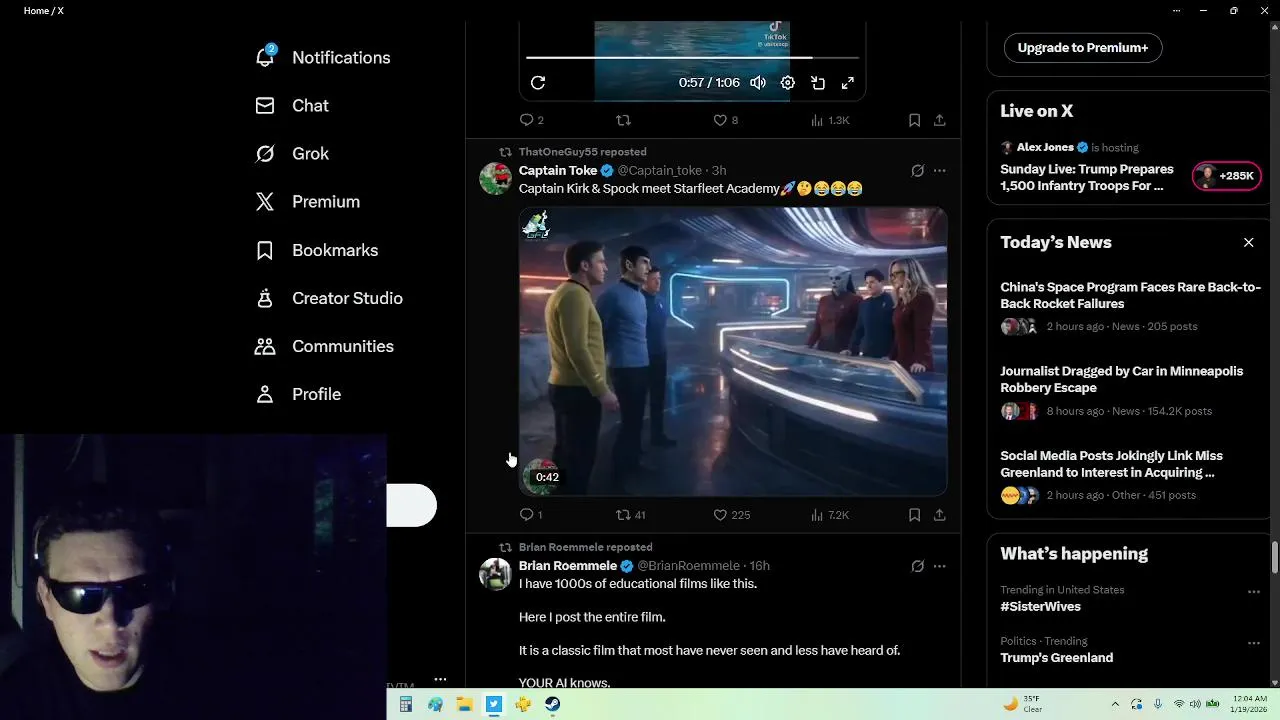
Task: Open File Explorer from the taskbar
Action: [x=464, y=704]
